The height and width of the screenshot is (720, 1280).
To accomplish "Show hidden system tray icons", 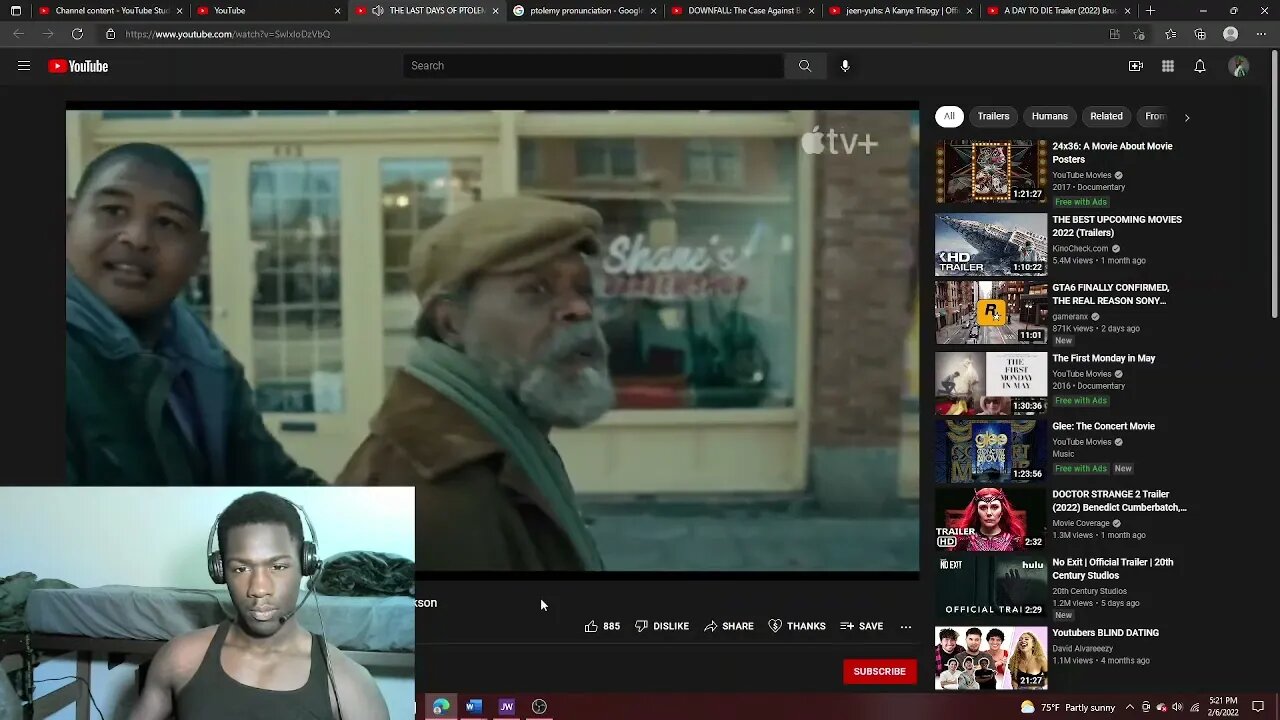I will [1130, 707].
